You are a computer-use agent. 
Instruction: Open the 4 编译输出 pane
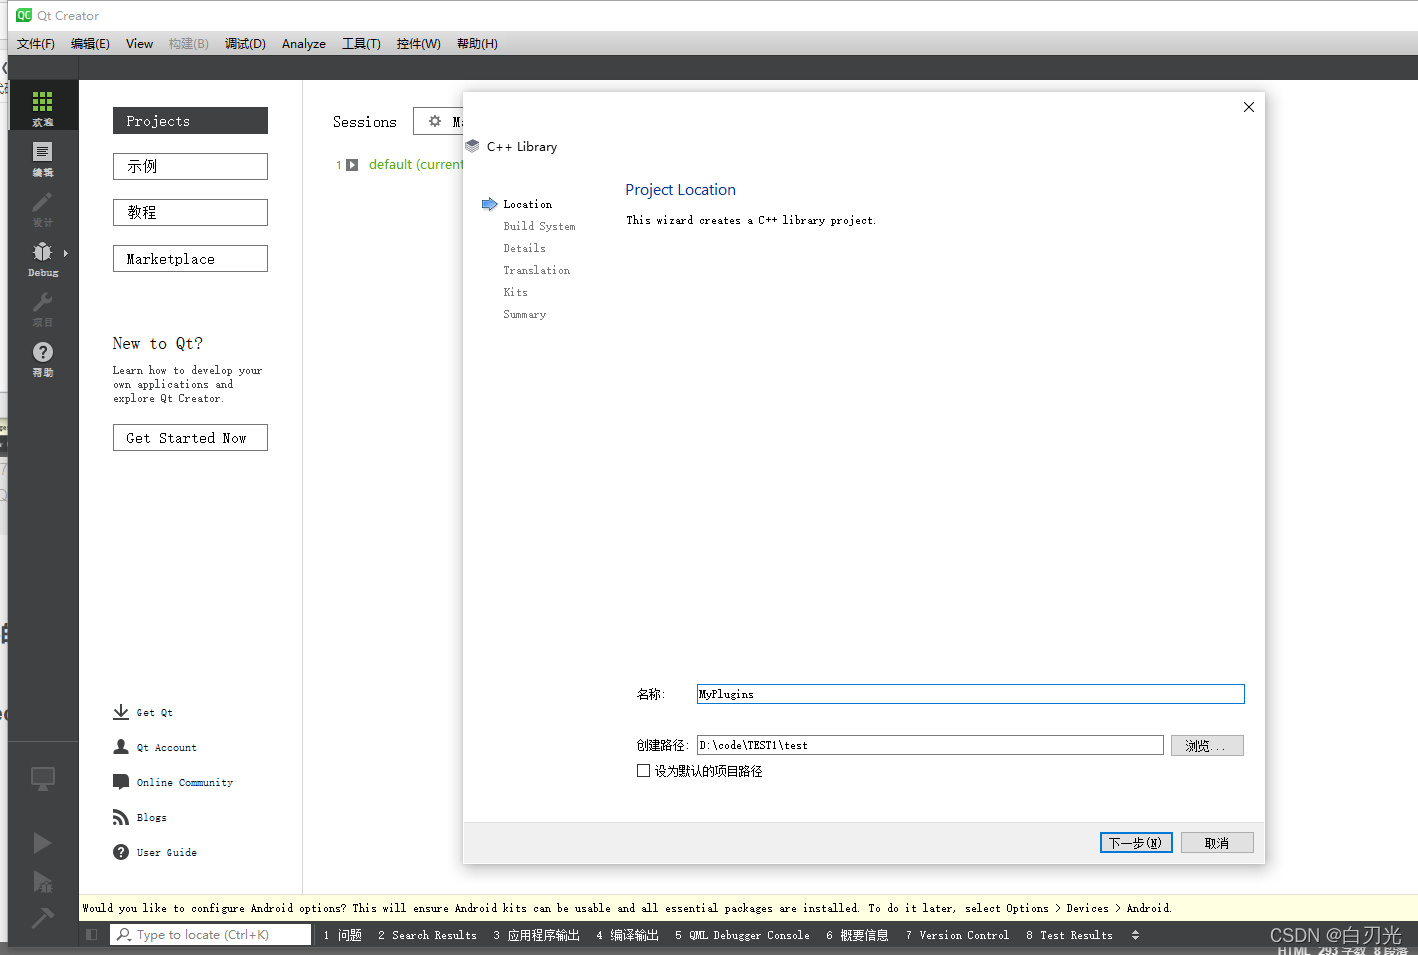click(627, 935)
